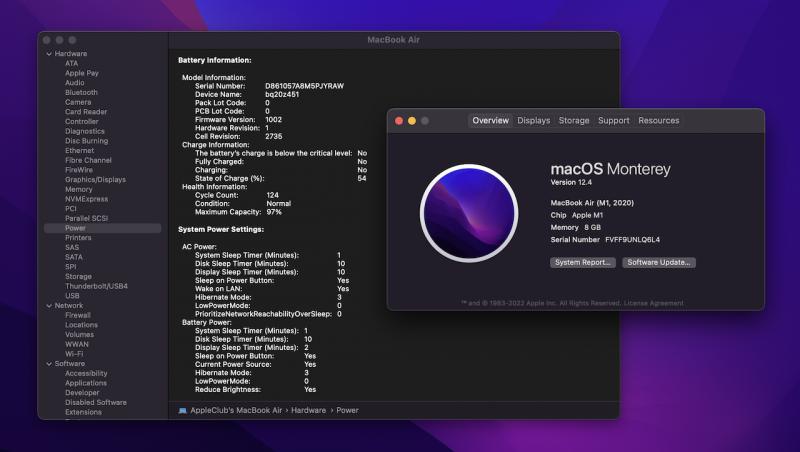Select SPI in the sidebar
Image resolution: width=800 pixels, height=452 pixels.
(70, 267)
